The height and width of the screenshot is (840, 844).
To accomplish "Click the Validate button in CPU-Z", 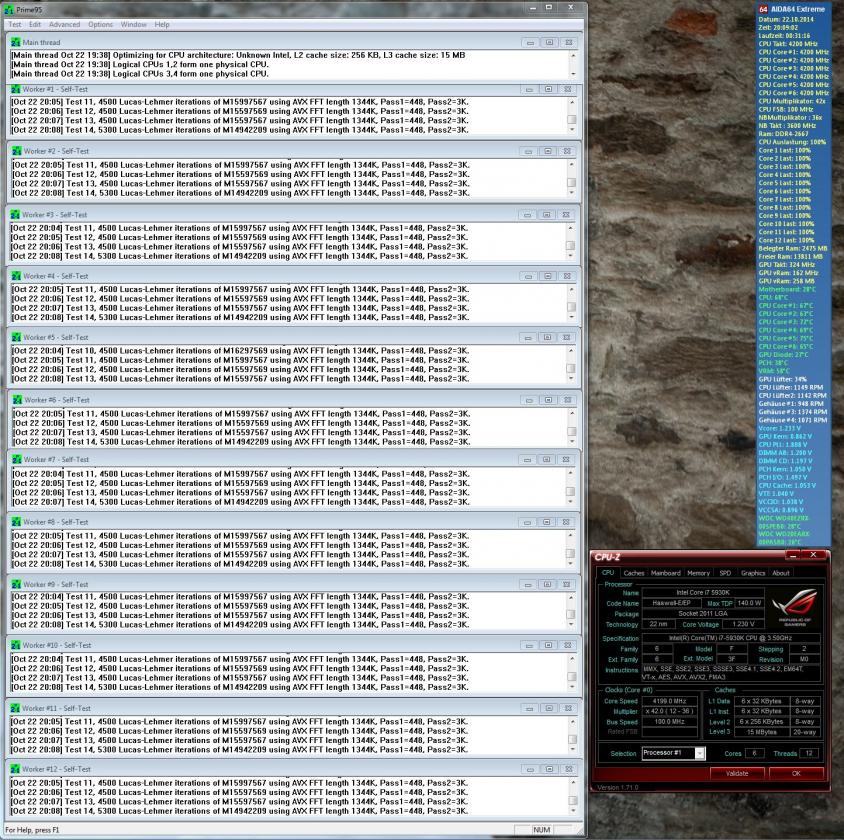I will [737, 773].
